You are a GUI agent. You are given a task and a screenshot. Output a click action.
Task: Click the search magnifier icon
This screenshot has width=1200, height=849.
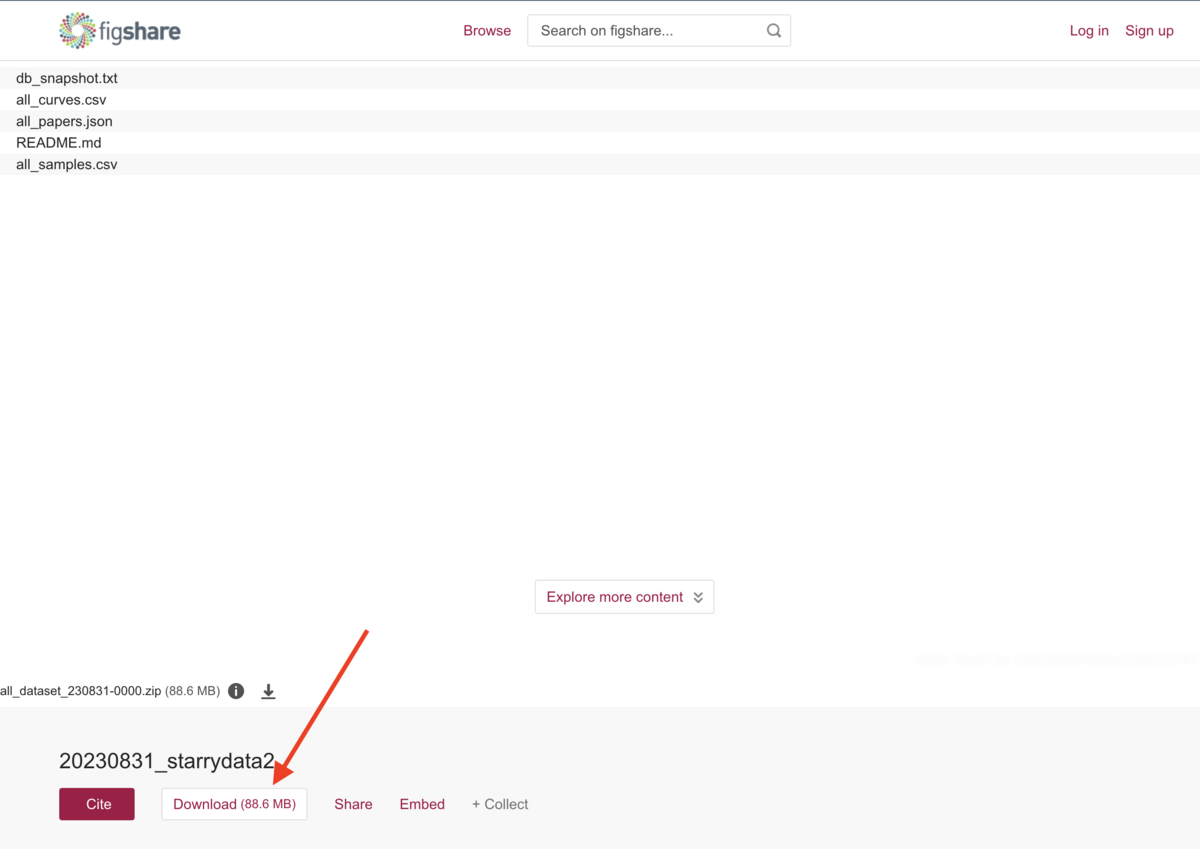[x=773, y=31]
